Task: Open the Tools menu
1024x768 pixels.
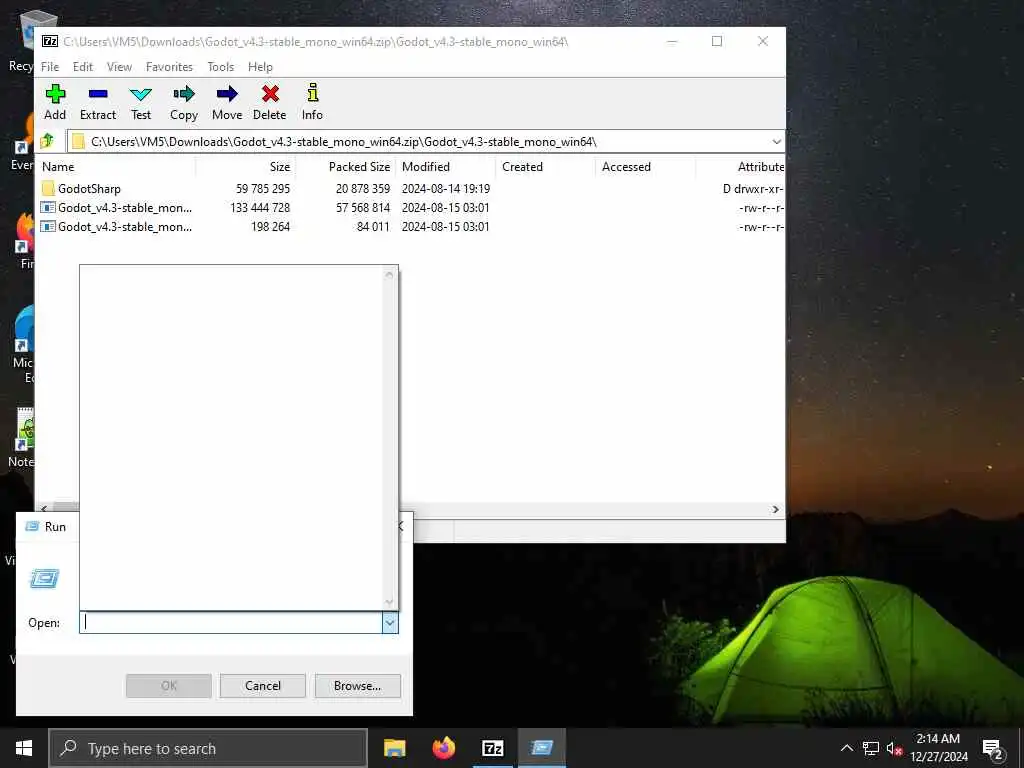Action: [220, 67]
